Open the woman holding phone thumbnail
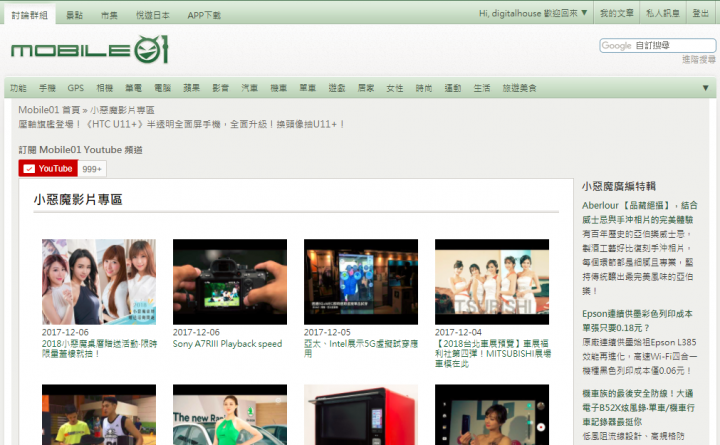The width and height of the screenshot is (720, 445). pyautogui.click(x=492, y=415)
